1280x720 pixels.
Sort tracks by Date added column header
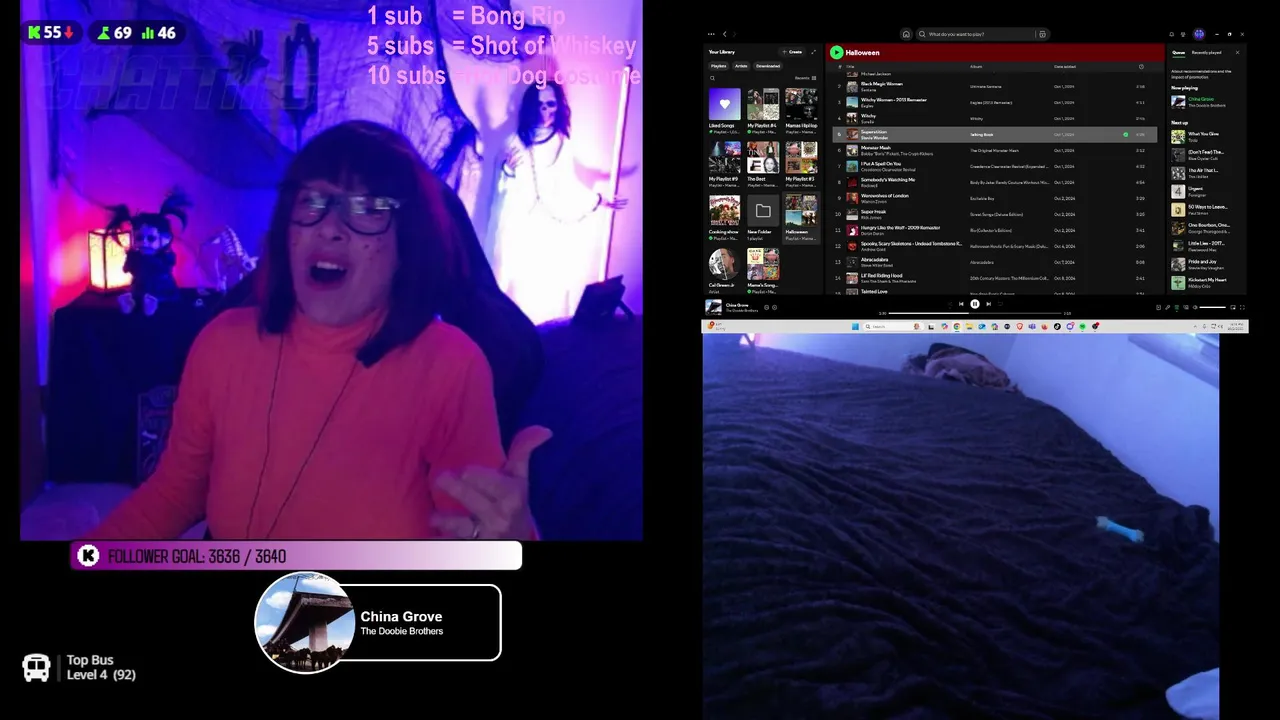(x=1065, y=67)
